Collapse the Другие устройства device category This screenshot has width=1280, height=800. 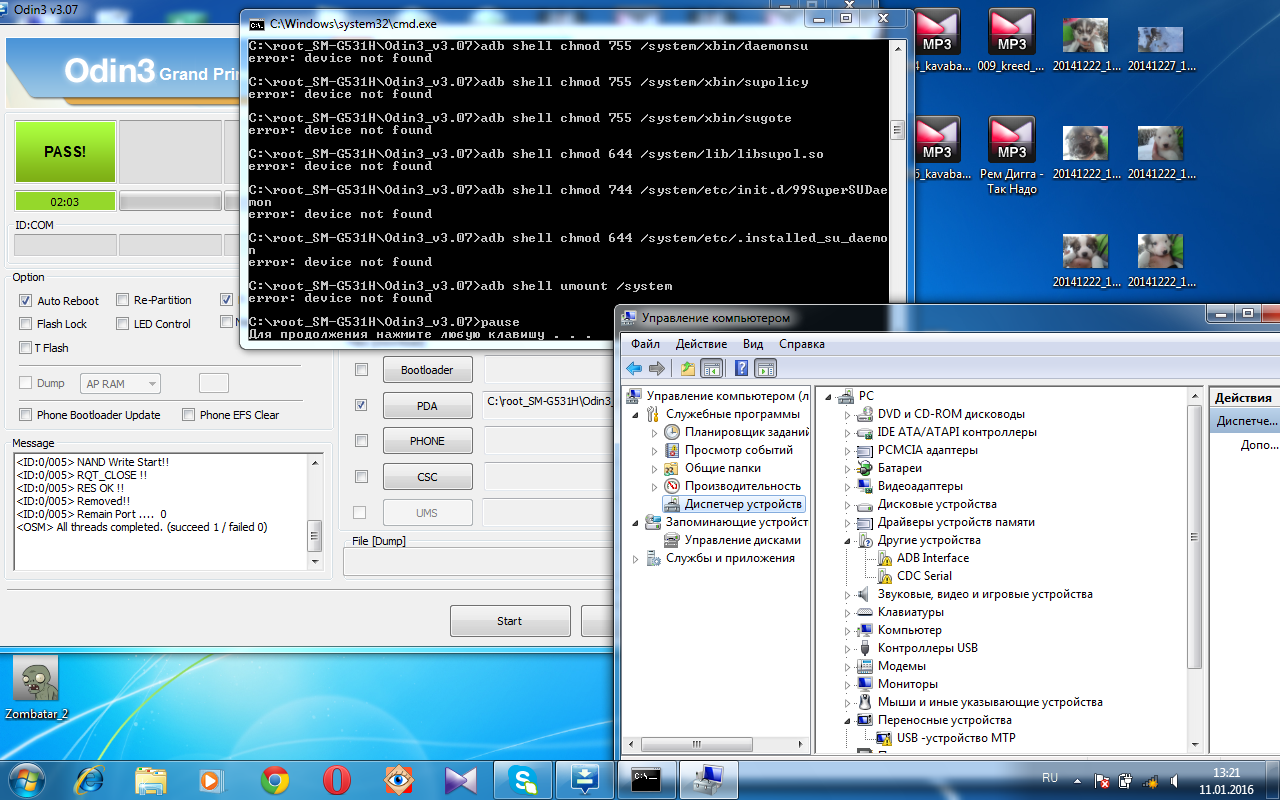(848, 540)
